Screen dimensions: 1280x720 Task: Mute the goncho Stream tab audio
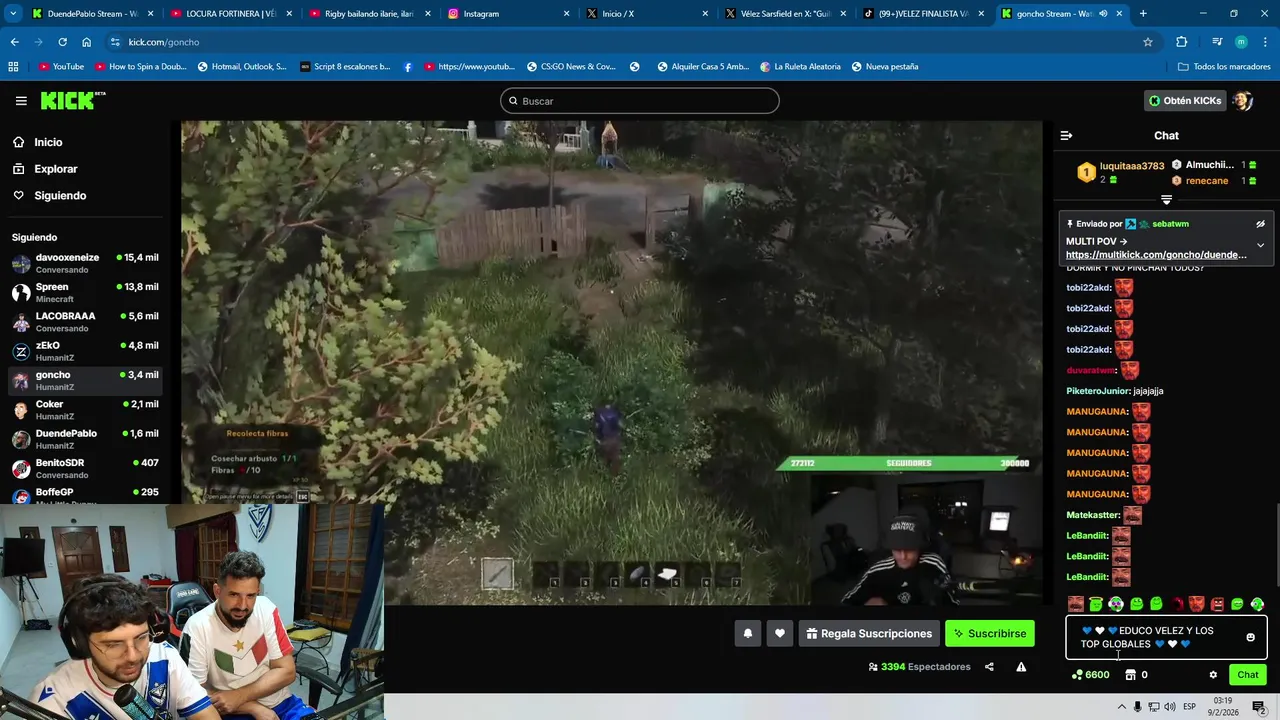[1104, 14]
